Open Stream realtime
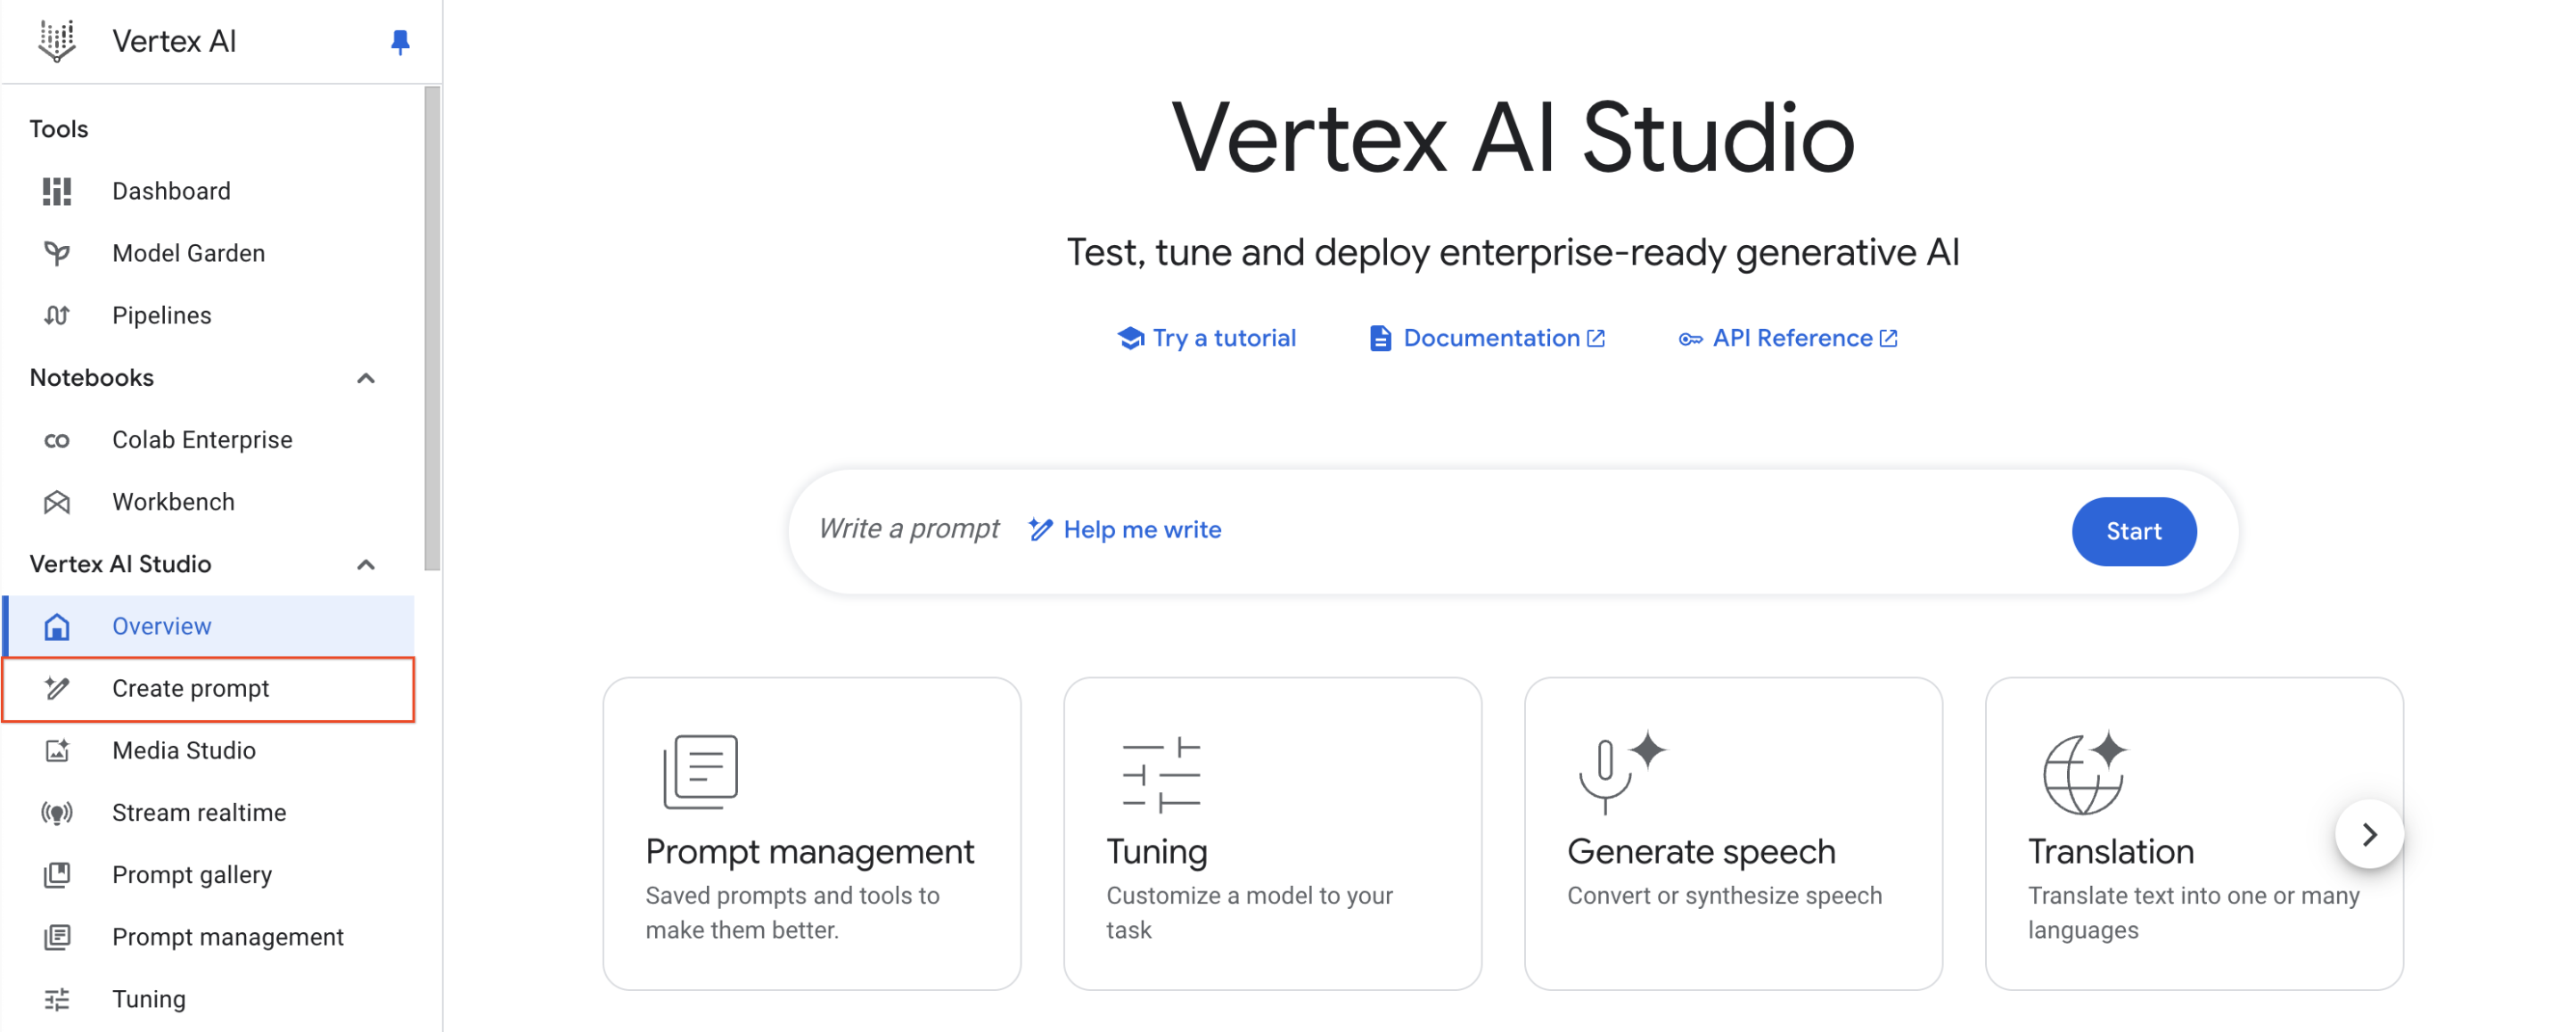The width and height of the screenshot is (2576, 1032). pyautogui.click(x=208, y=813)
